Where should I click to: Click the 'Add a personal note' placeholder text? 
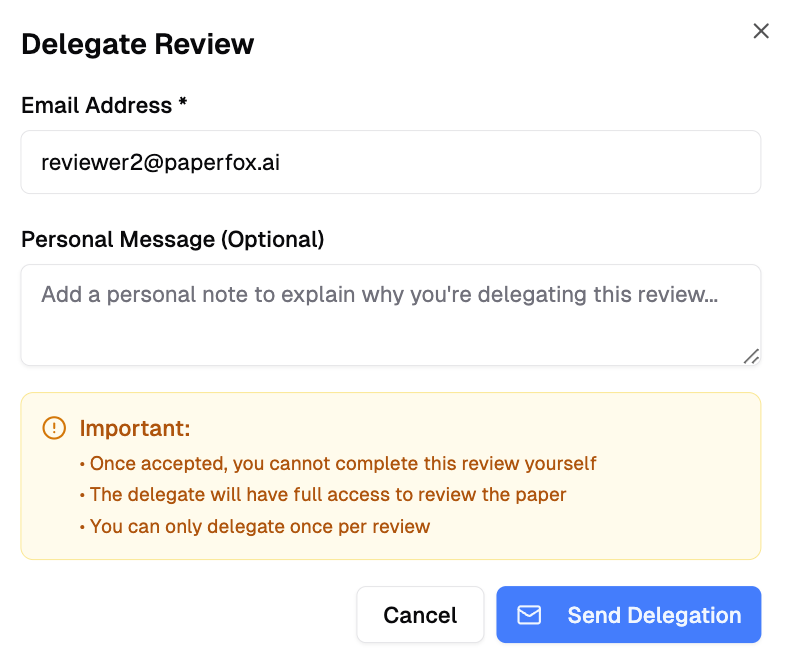point(379,295)
